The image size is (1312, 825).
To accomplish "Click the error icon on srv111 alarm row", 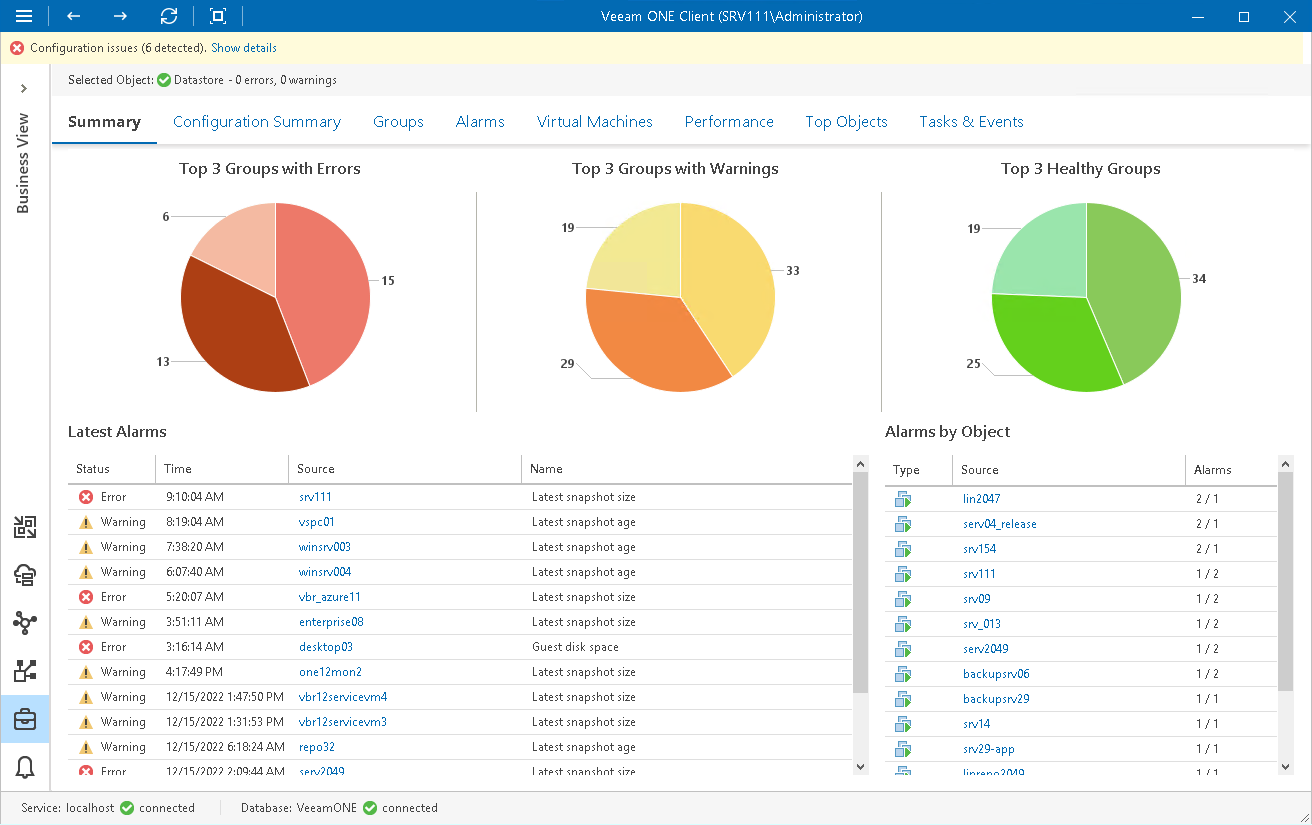I will tap(86, 497).
